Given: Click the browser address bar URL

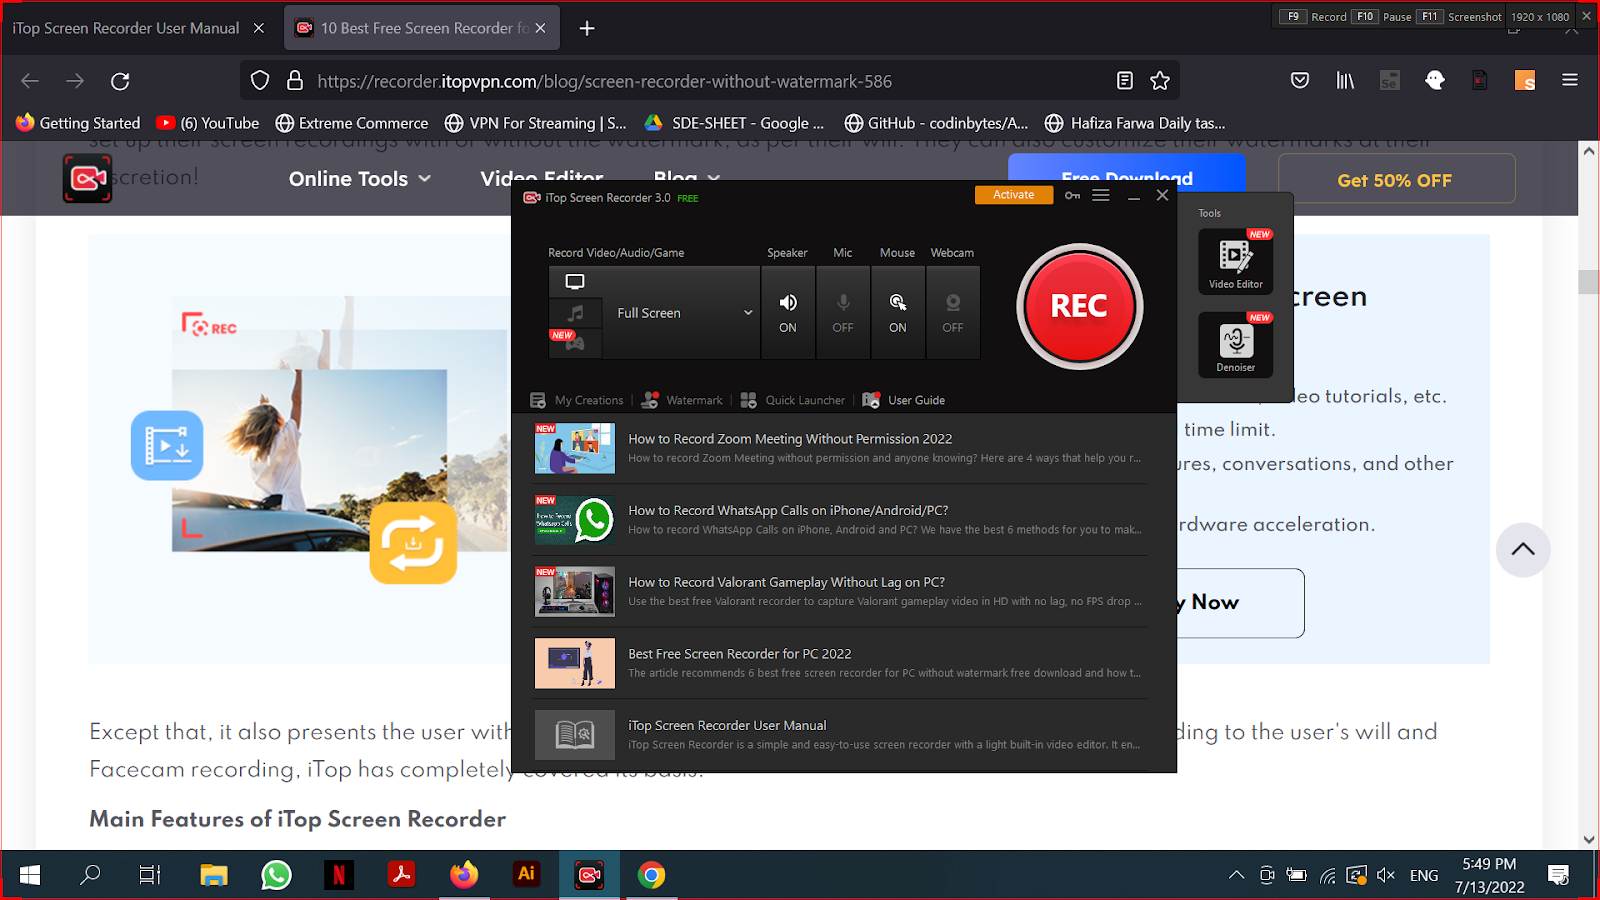Looking at the screenshot, I should [x=604, y=81].
